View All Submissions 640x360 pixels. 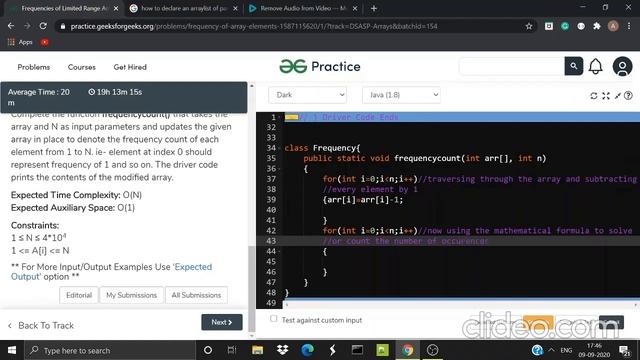click(196, 295)
